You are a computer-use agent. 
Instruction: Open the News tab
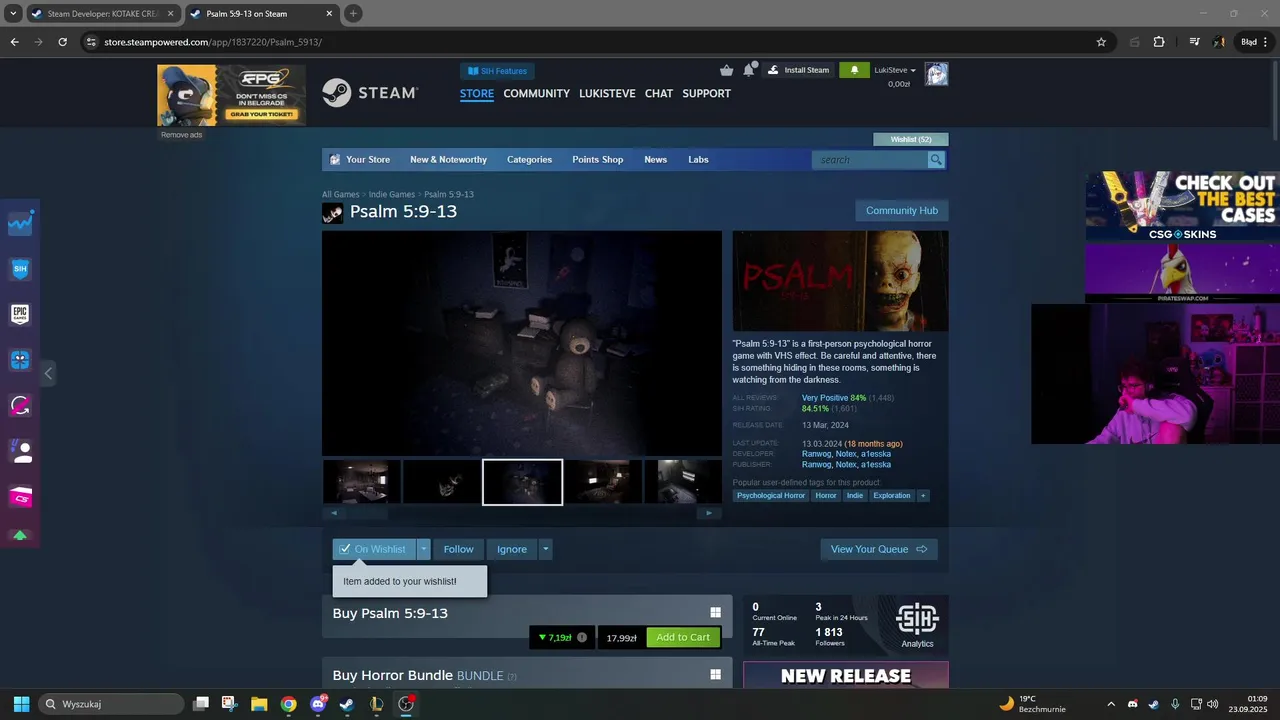(x=655, y=160)
